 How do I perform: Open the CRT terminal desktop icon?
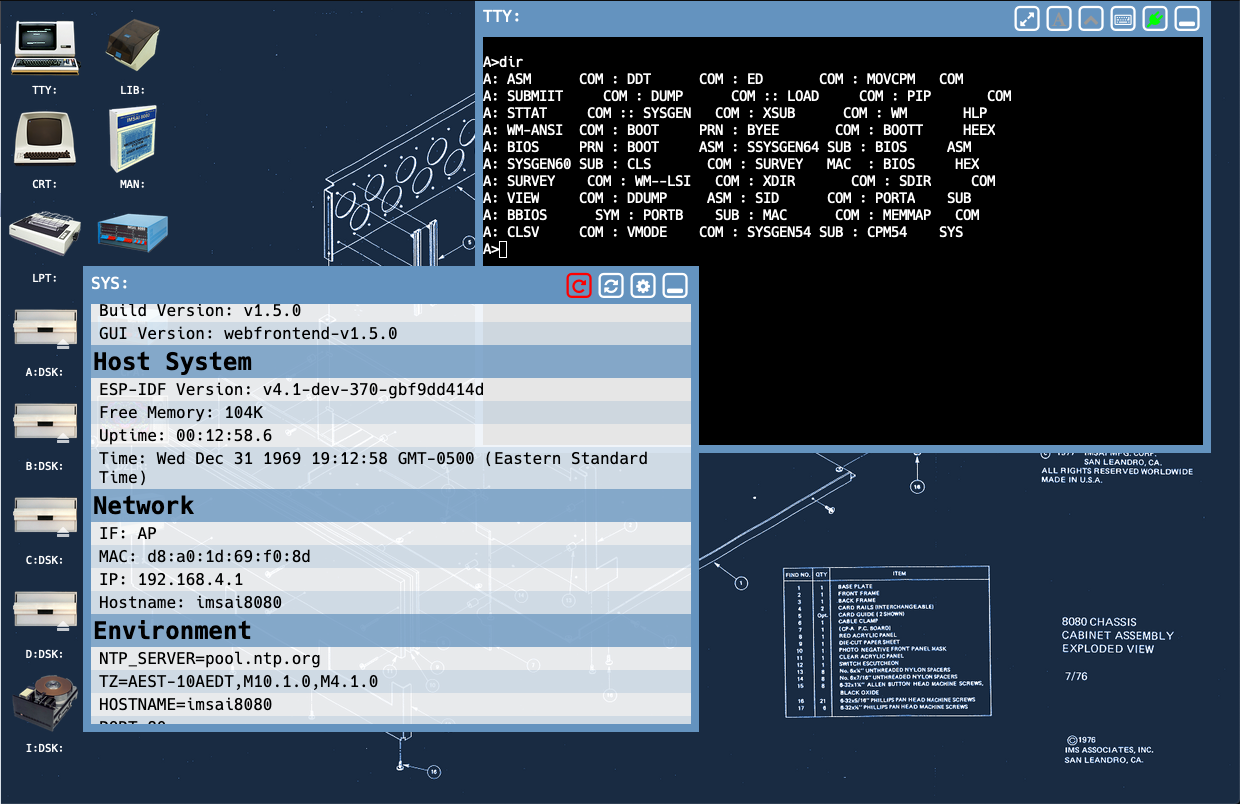(45, 138)
